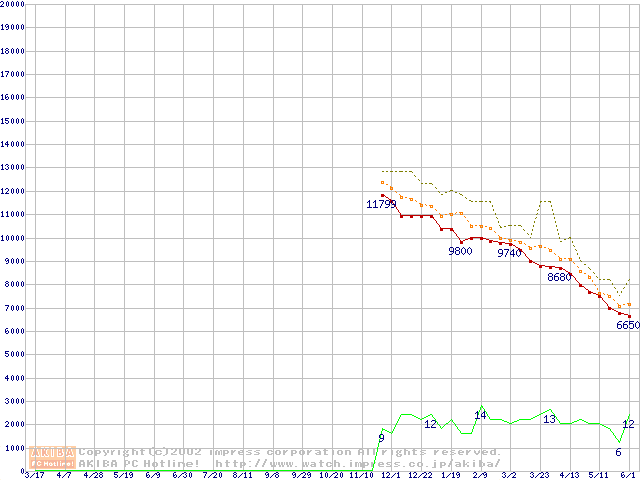640x480 pixels.
Task: Click the 12/1 date on x-axis
Action: [x=390, y=475]
